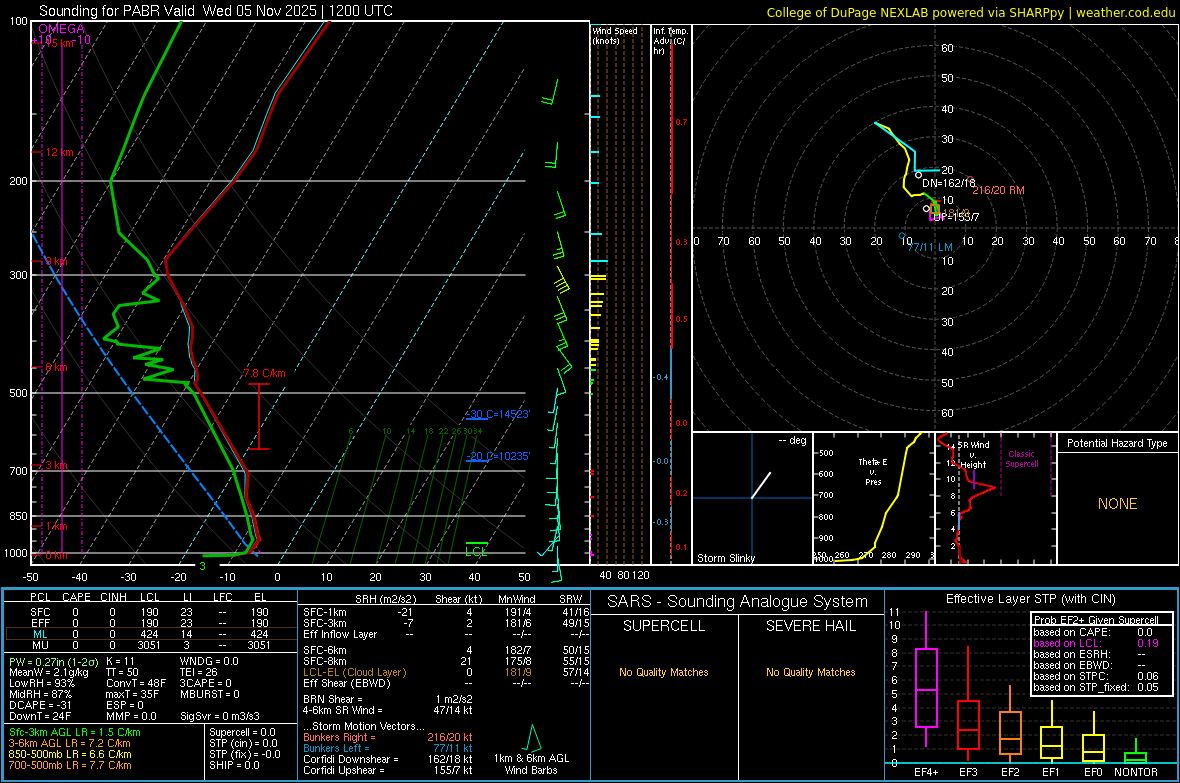Click the '12 km' height marker
The width and height of the screenshot is (1180, 783).
tap(59, 152)
